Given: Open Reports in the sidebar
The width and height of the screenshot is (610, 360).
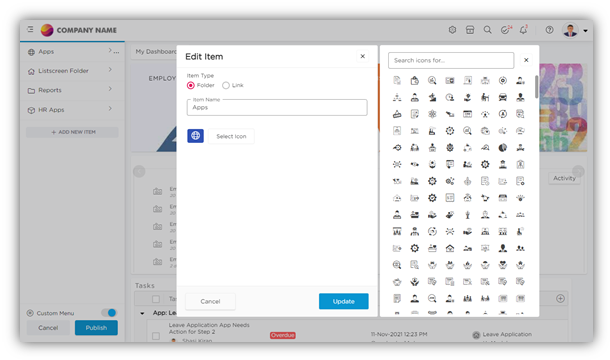Looking at the screenshot, I should (x=50, y=90).
